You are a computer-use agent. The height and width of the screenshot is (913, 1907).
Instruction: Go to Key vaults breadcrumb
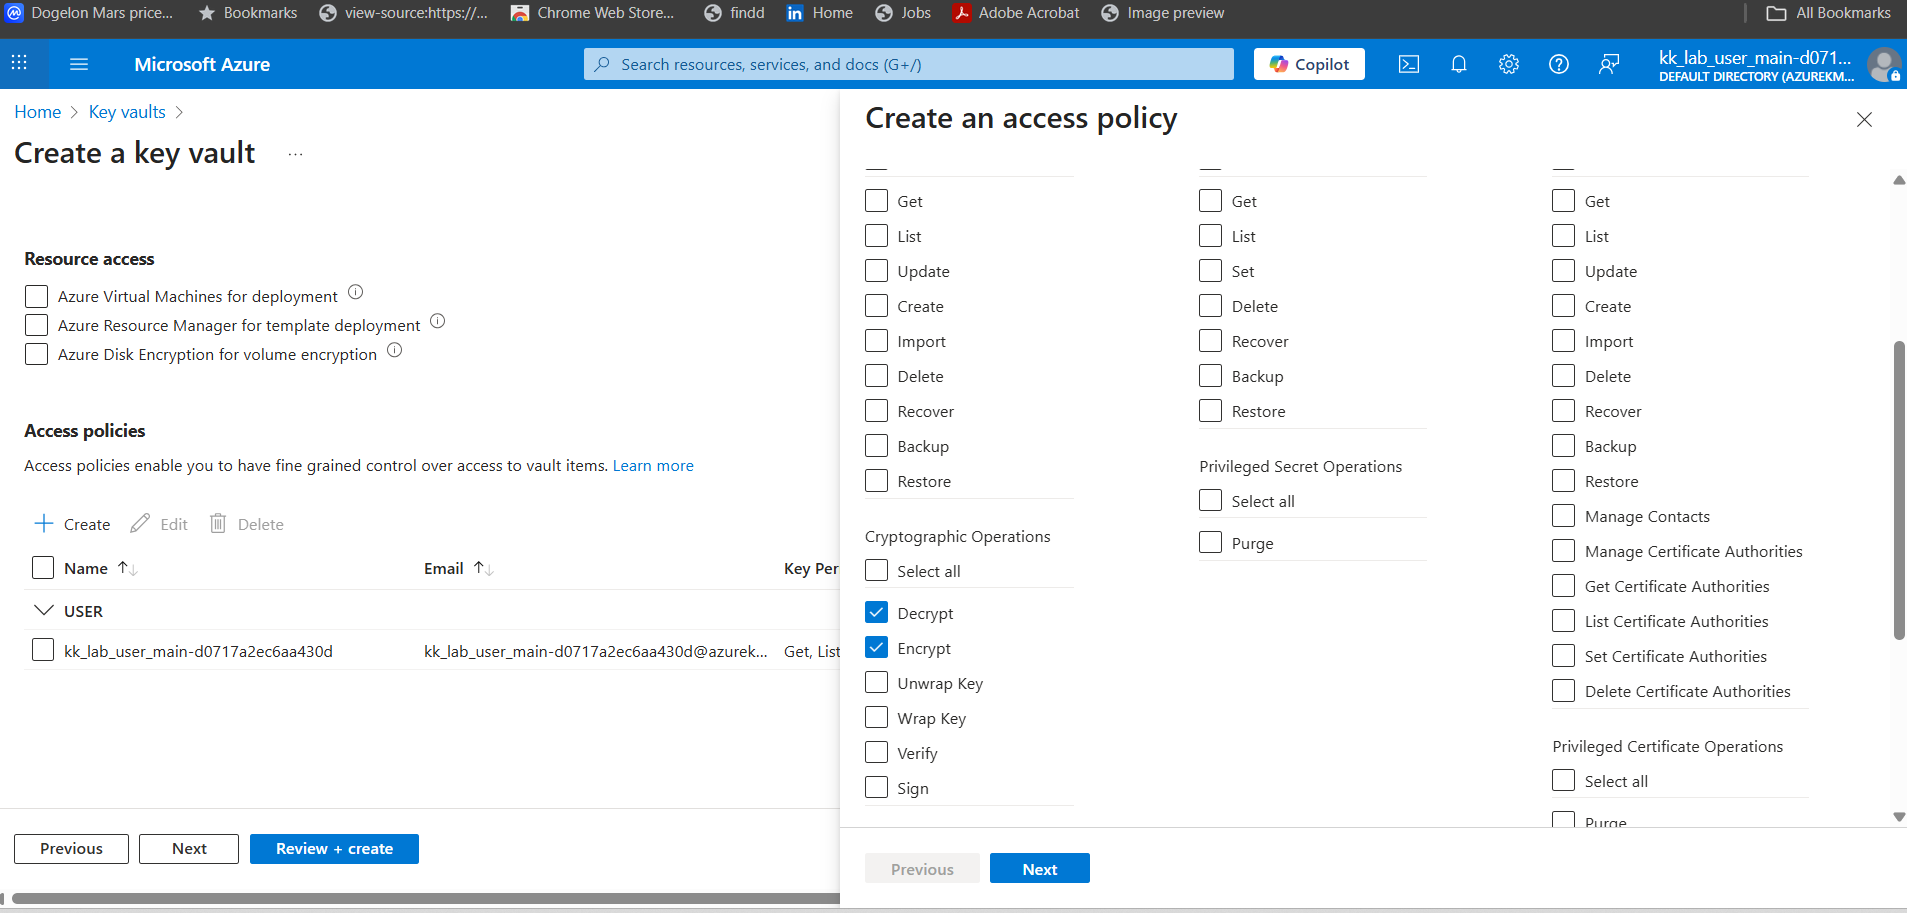click(127, 112)
